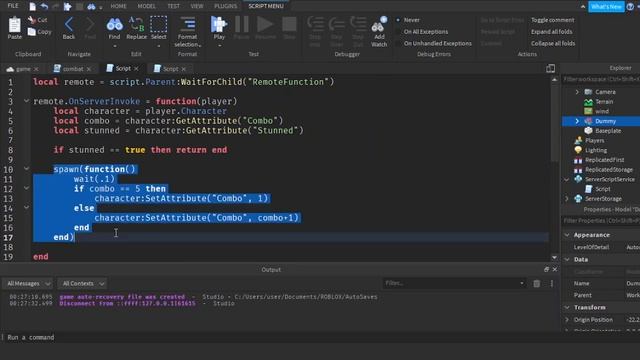Viewport: 640px width, 360px height.
Task: Open the combat script tab
Action: 73,69
